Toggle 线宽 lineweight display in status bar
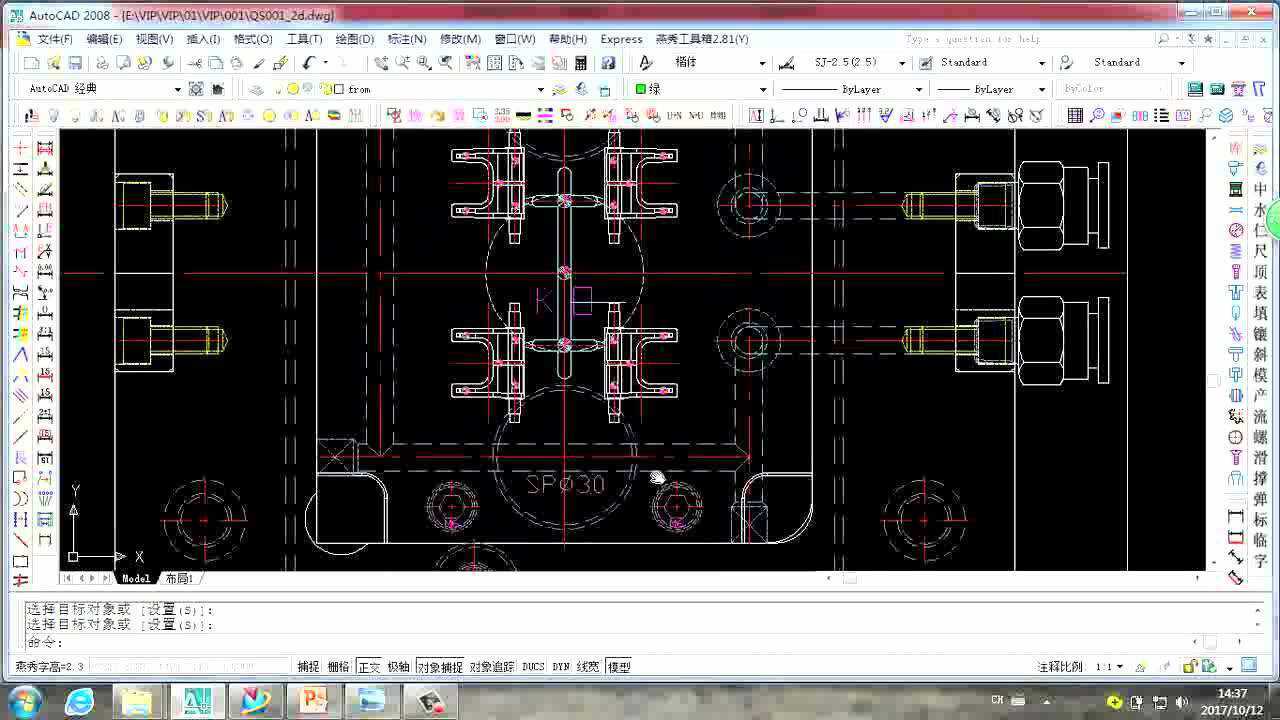Image resolution: width=1280 pixels, height=720 pixels. pos(588,667)
